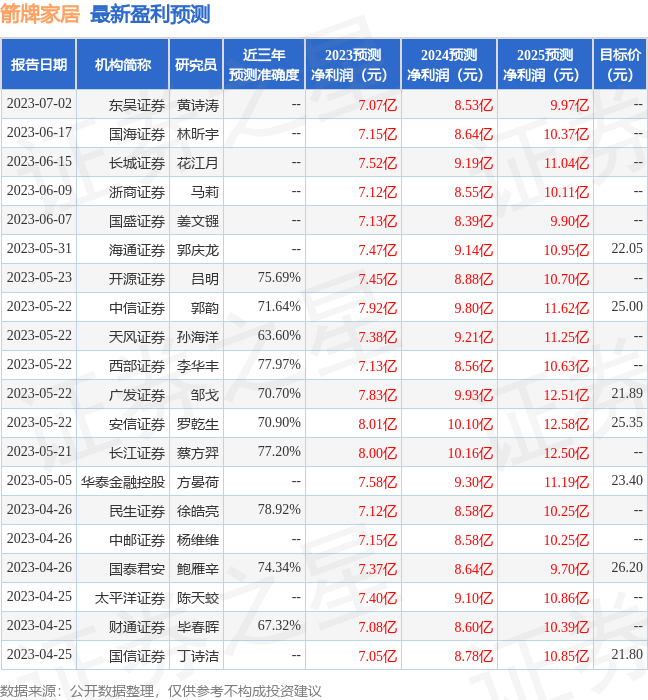
Task: Click the 目标价(元) column header
Action: [620, 65]
